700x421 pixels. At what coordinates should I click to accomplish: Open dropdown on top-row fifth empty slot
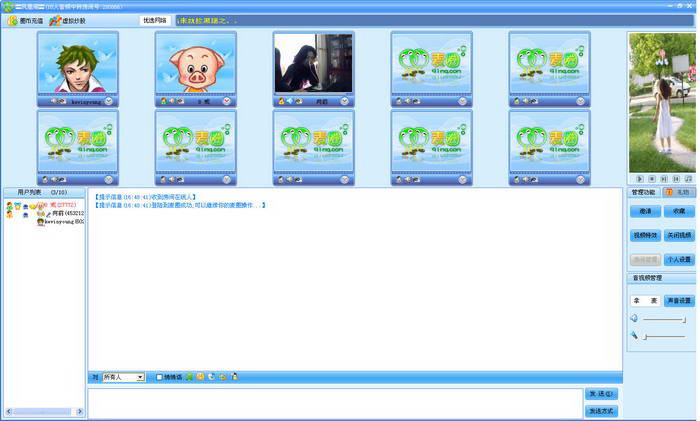click(580, 101)
